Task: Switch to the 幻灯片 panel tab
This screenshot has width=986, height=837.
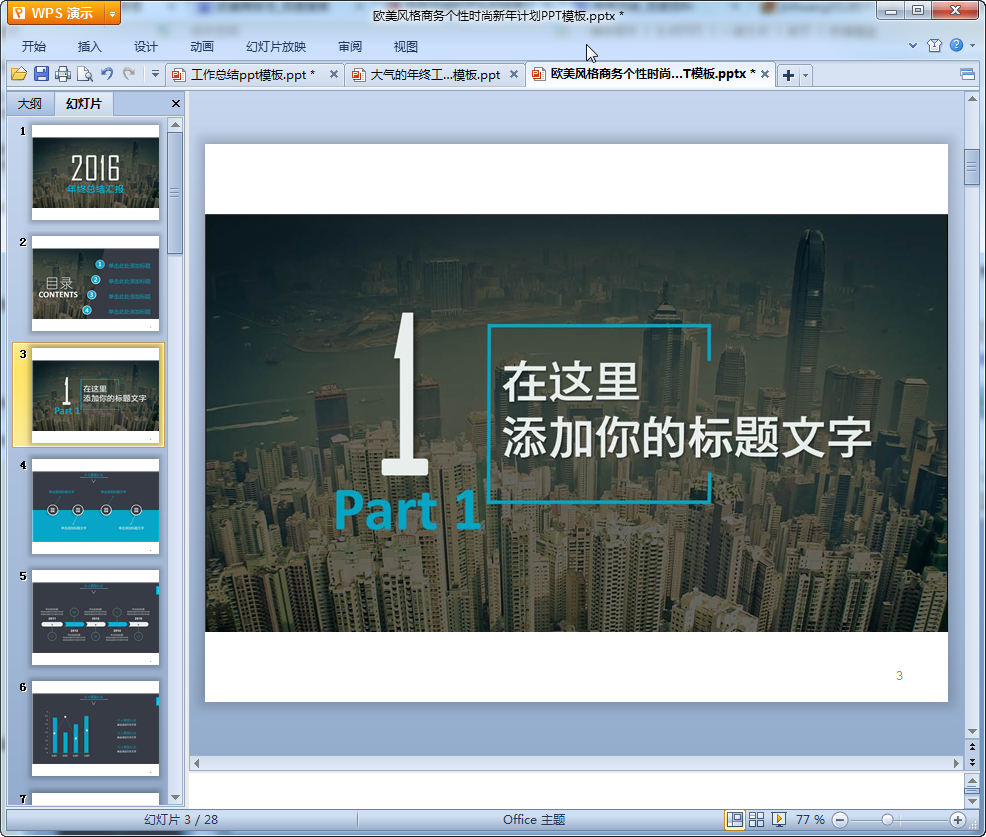Action: tap(83, 104)
